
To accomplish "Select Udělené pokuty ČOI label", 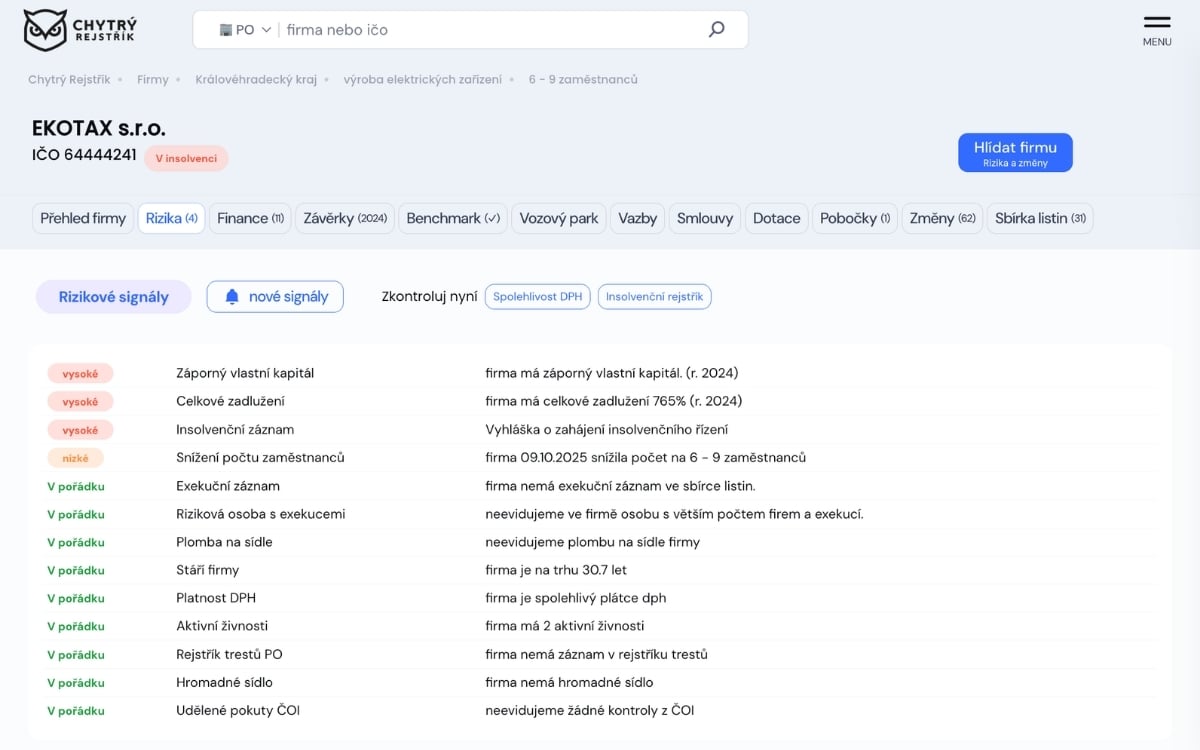I will pos(238,711).
